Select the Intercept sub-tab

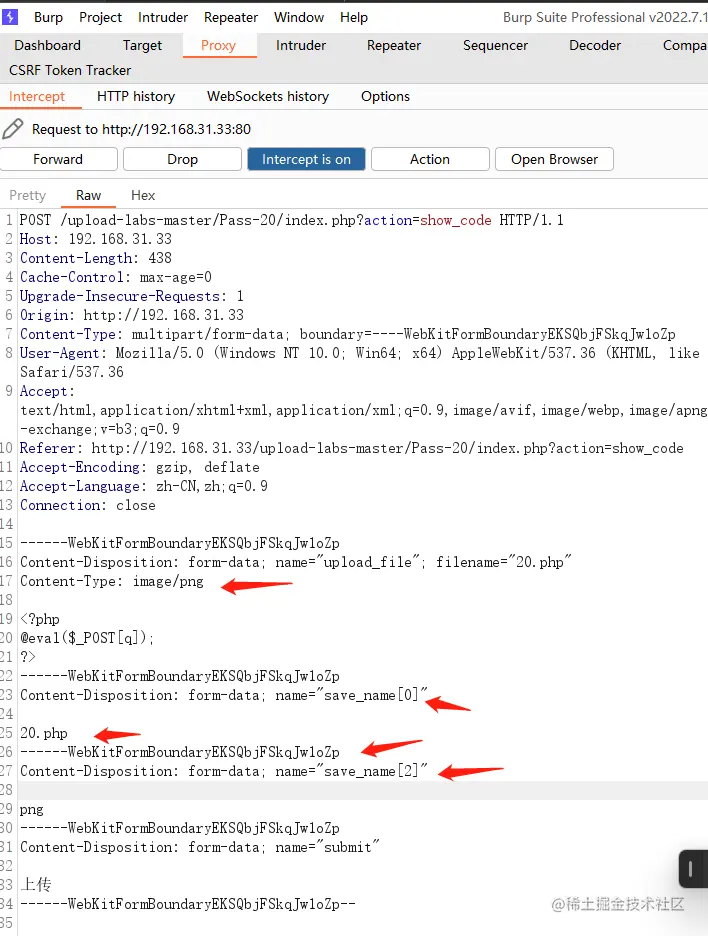pos(37,97)
